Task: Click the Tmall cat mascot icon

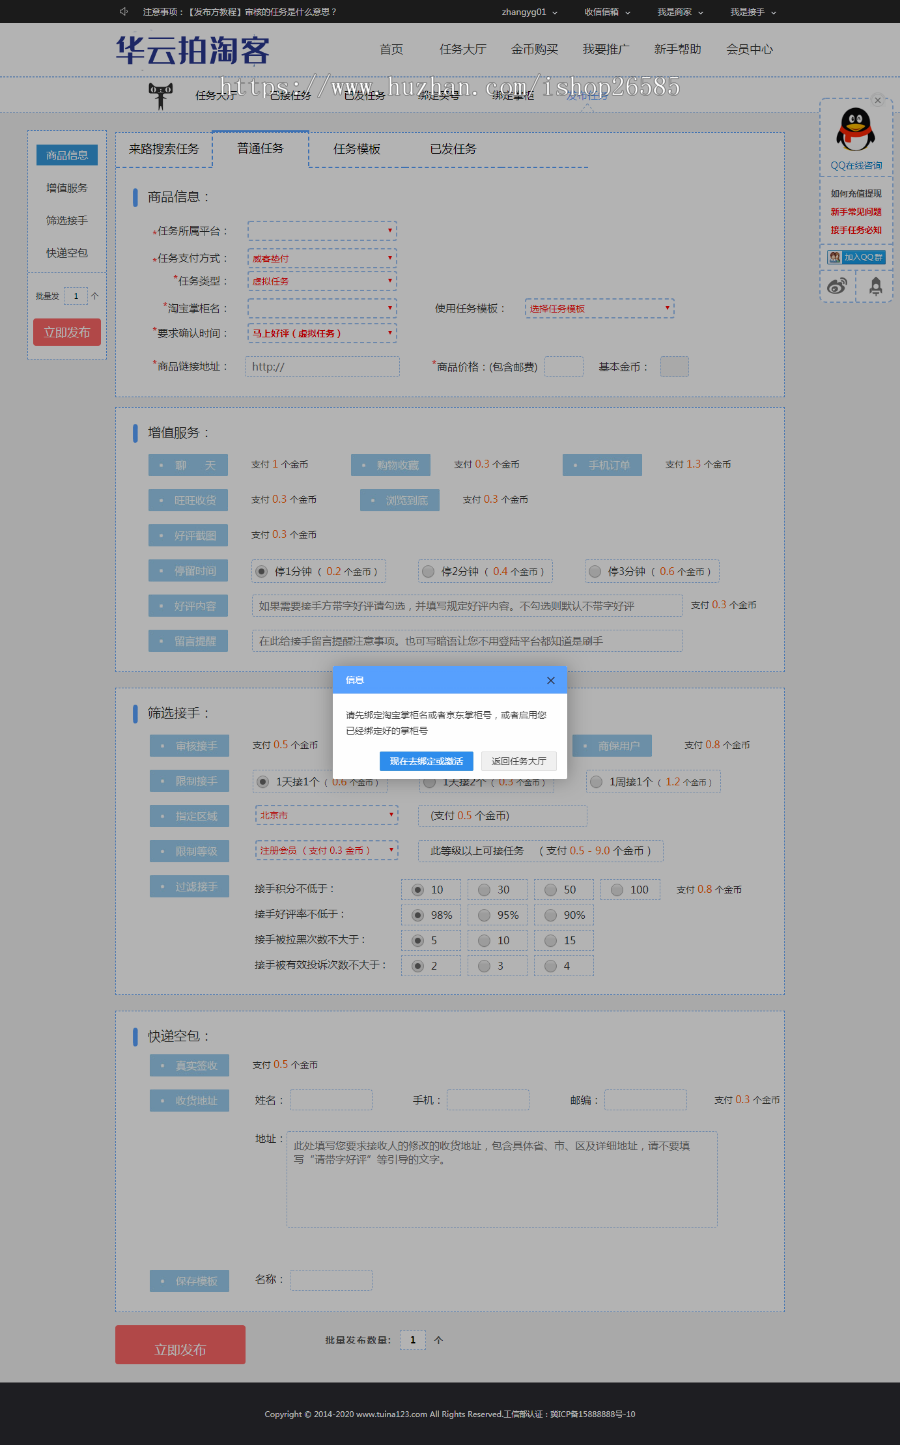Action: click(160, 95)
